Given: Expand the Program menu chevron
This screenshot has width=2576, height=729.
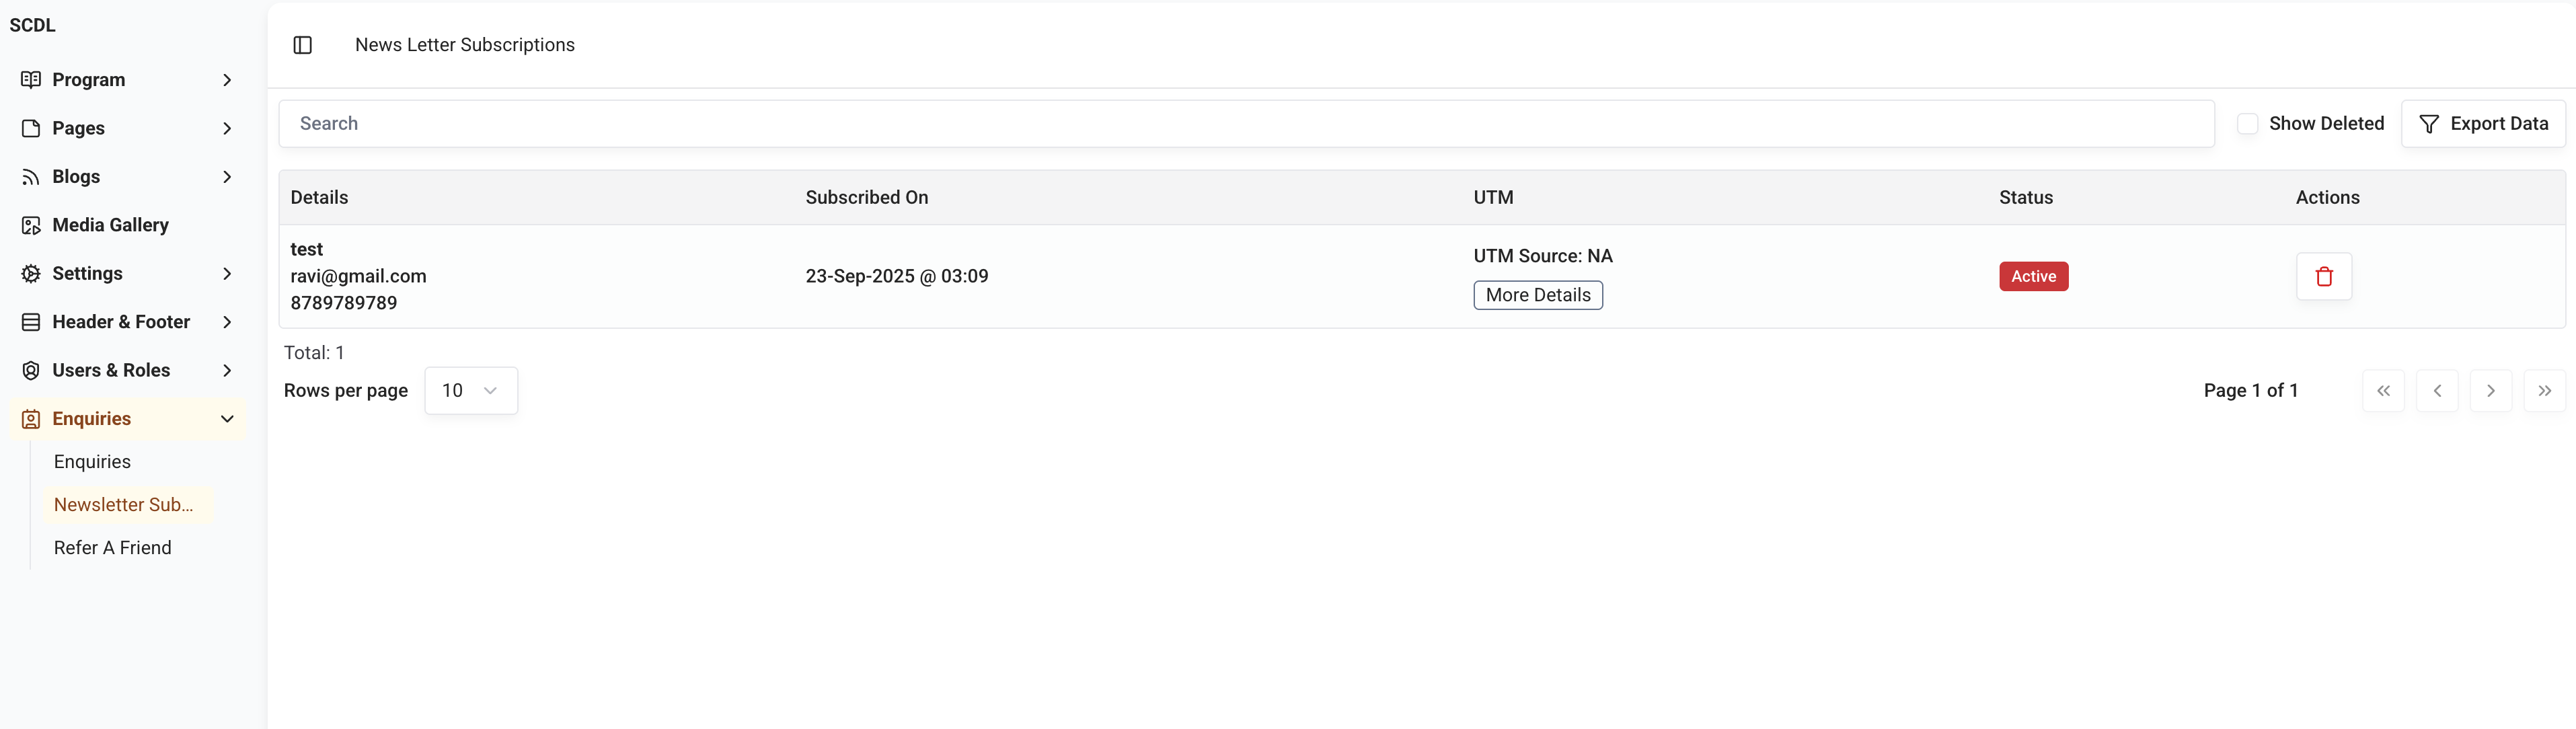Looking at the screenshot, I should tap(227, 80).
